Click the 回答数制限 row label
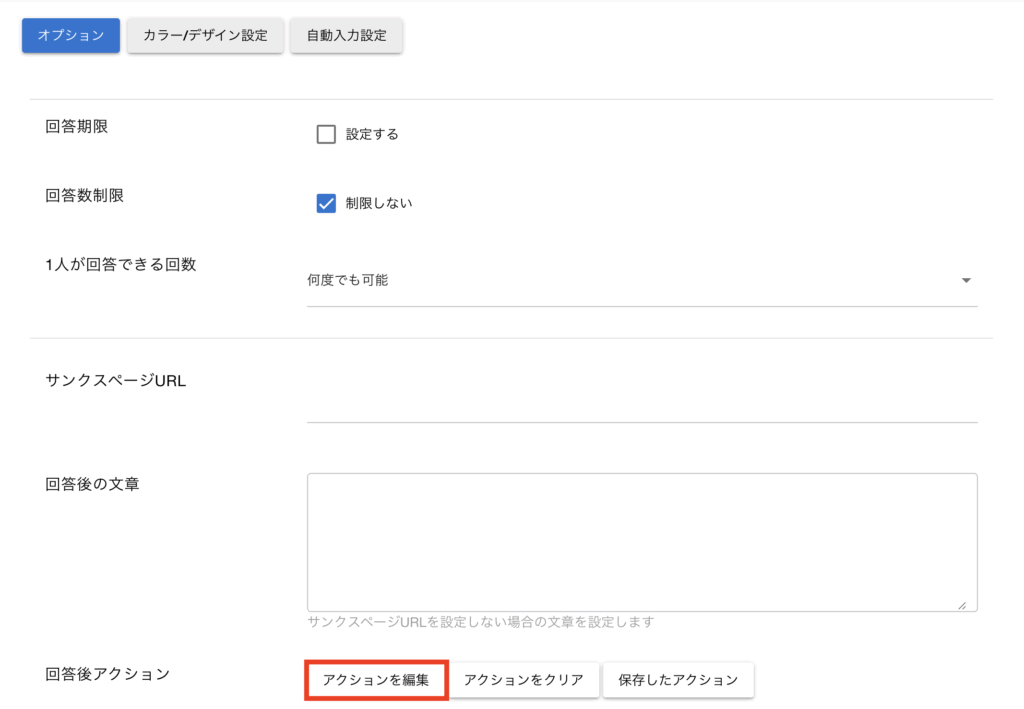Image resolution: width=1024 pixels, height=709 pixels. 85,196
